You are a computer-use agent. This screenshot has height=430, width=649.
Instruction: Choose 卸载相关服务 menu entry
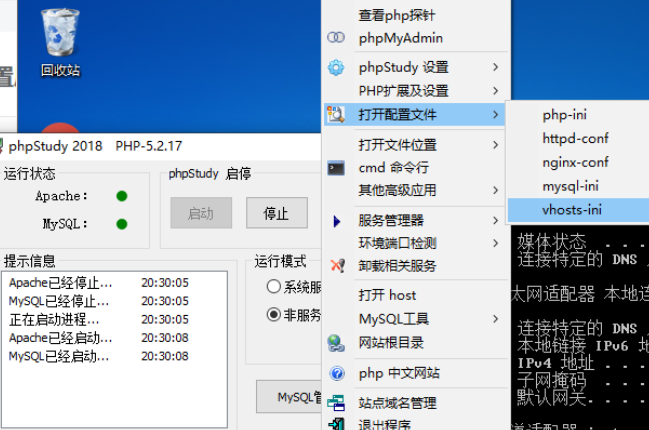[x=416, y=266]
